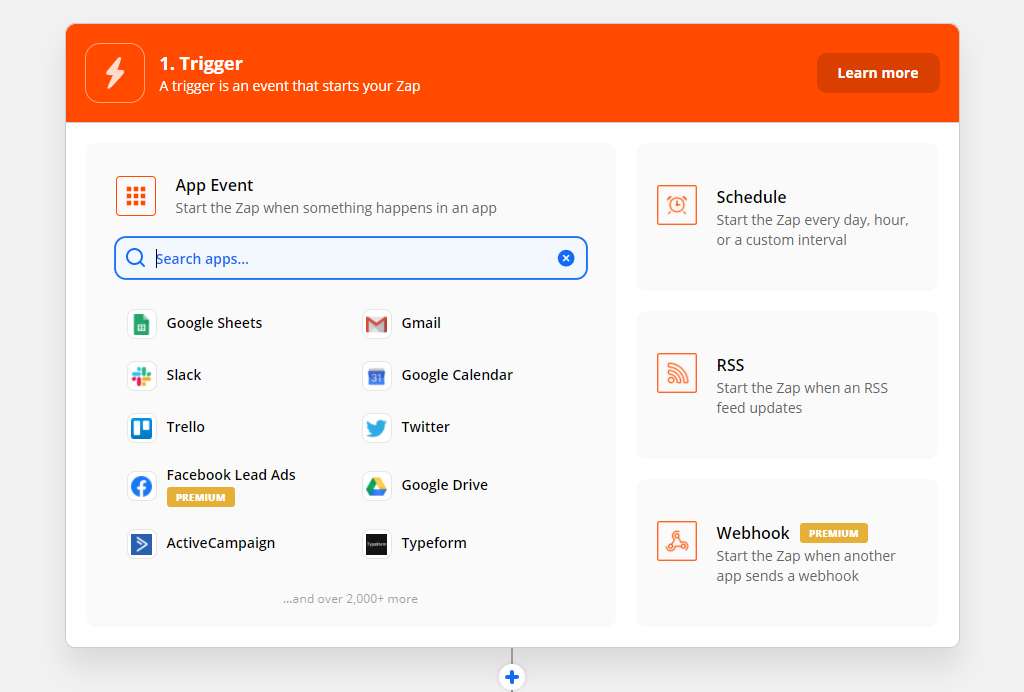
Task: Click the Learn more button
Action: pyautogui.click(x=878, y=72)
